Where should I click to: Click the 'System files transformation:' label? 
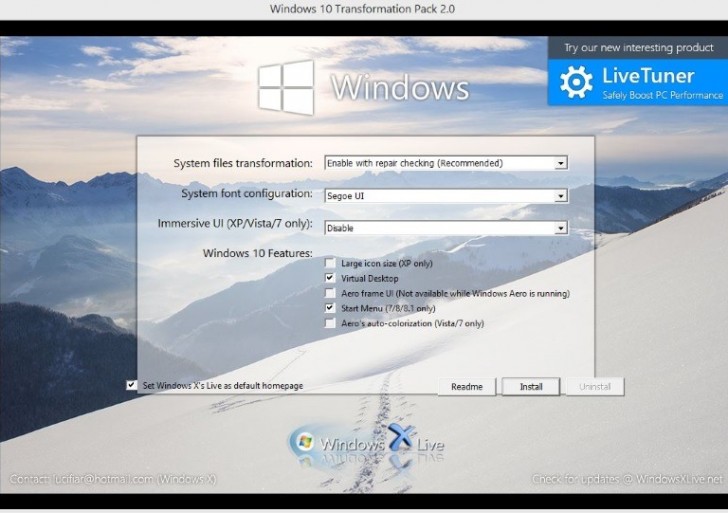coord(243,163)
